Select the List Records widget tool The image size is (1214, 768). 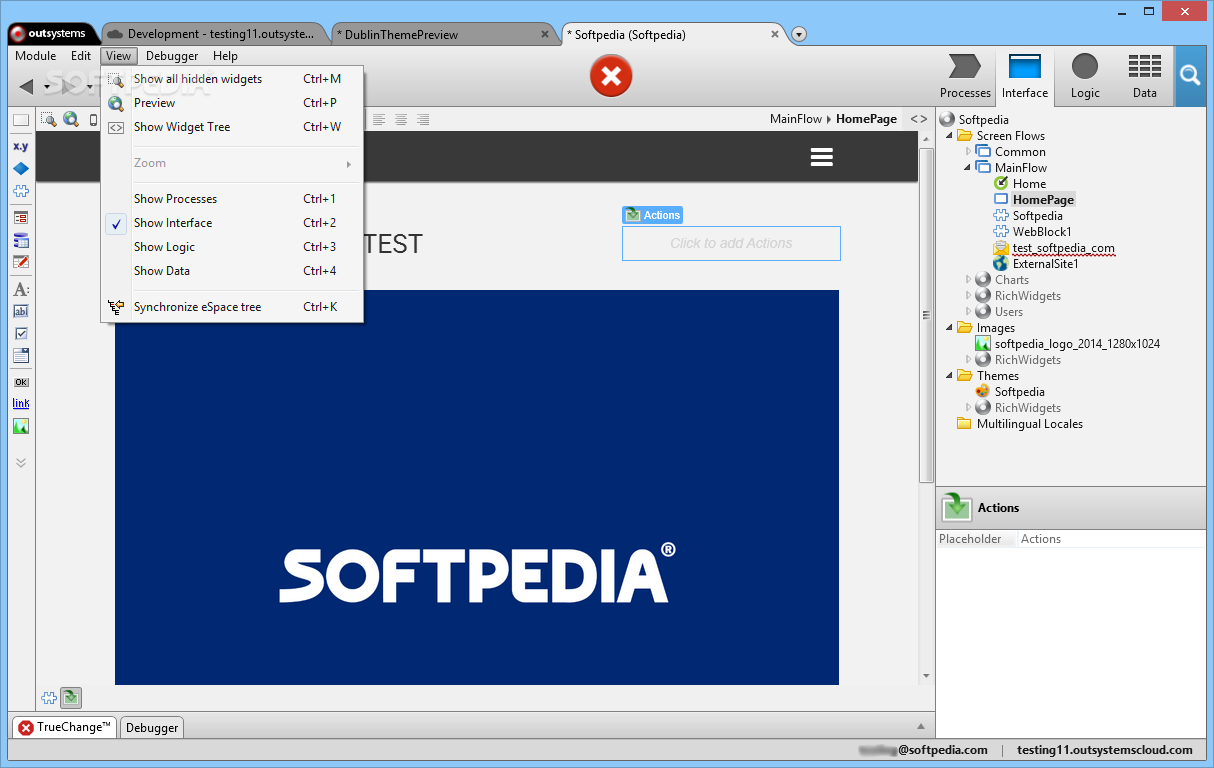(20, 217)
